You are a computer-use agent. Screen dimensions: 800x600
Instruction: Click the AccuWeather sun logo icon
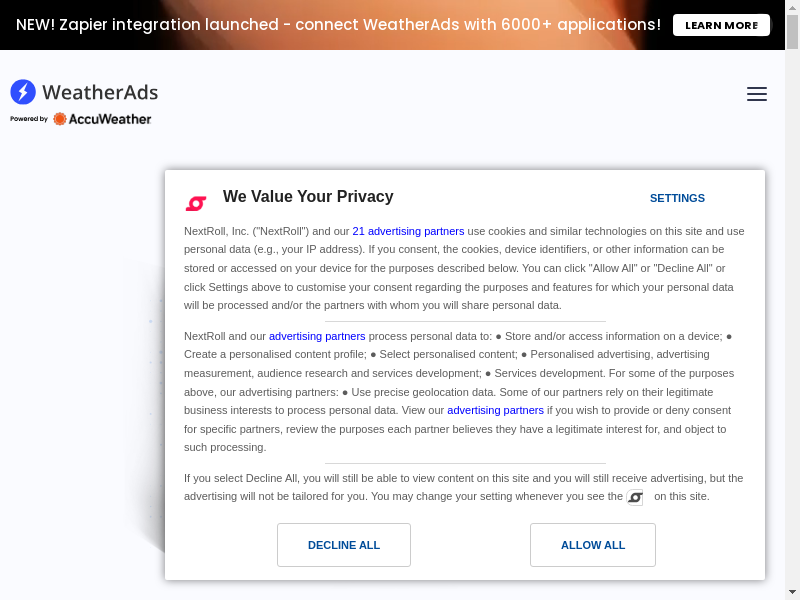[x=60, y=119]
